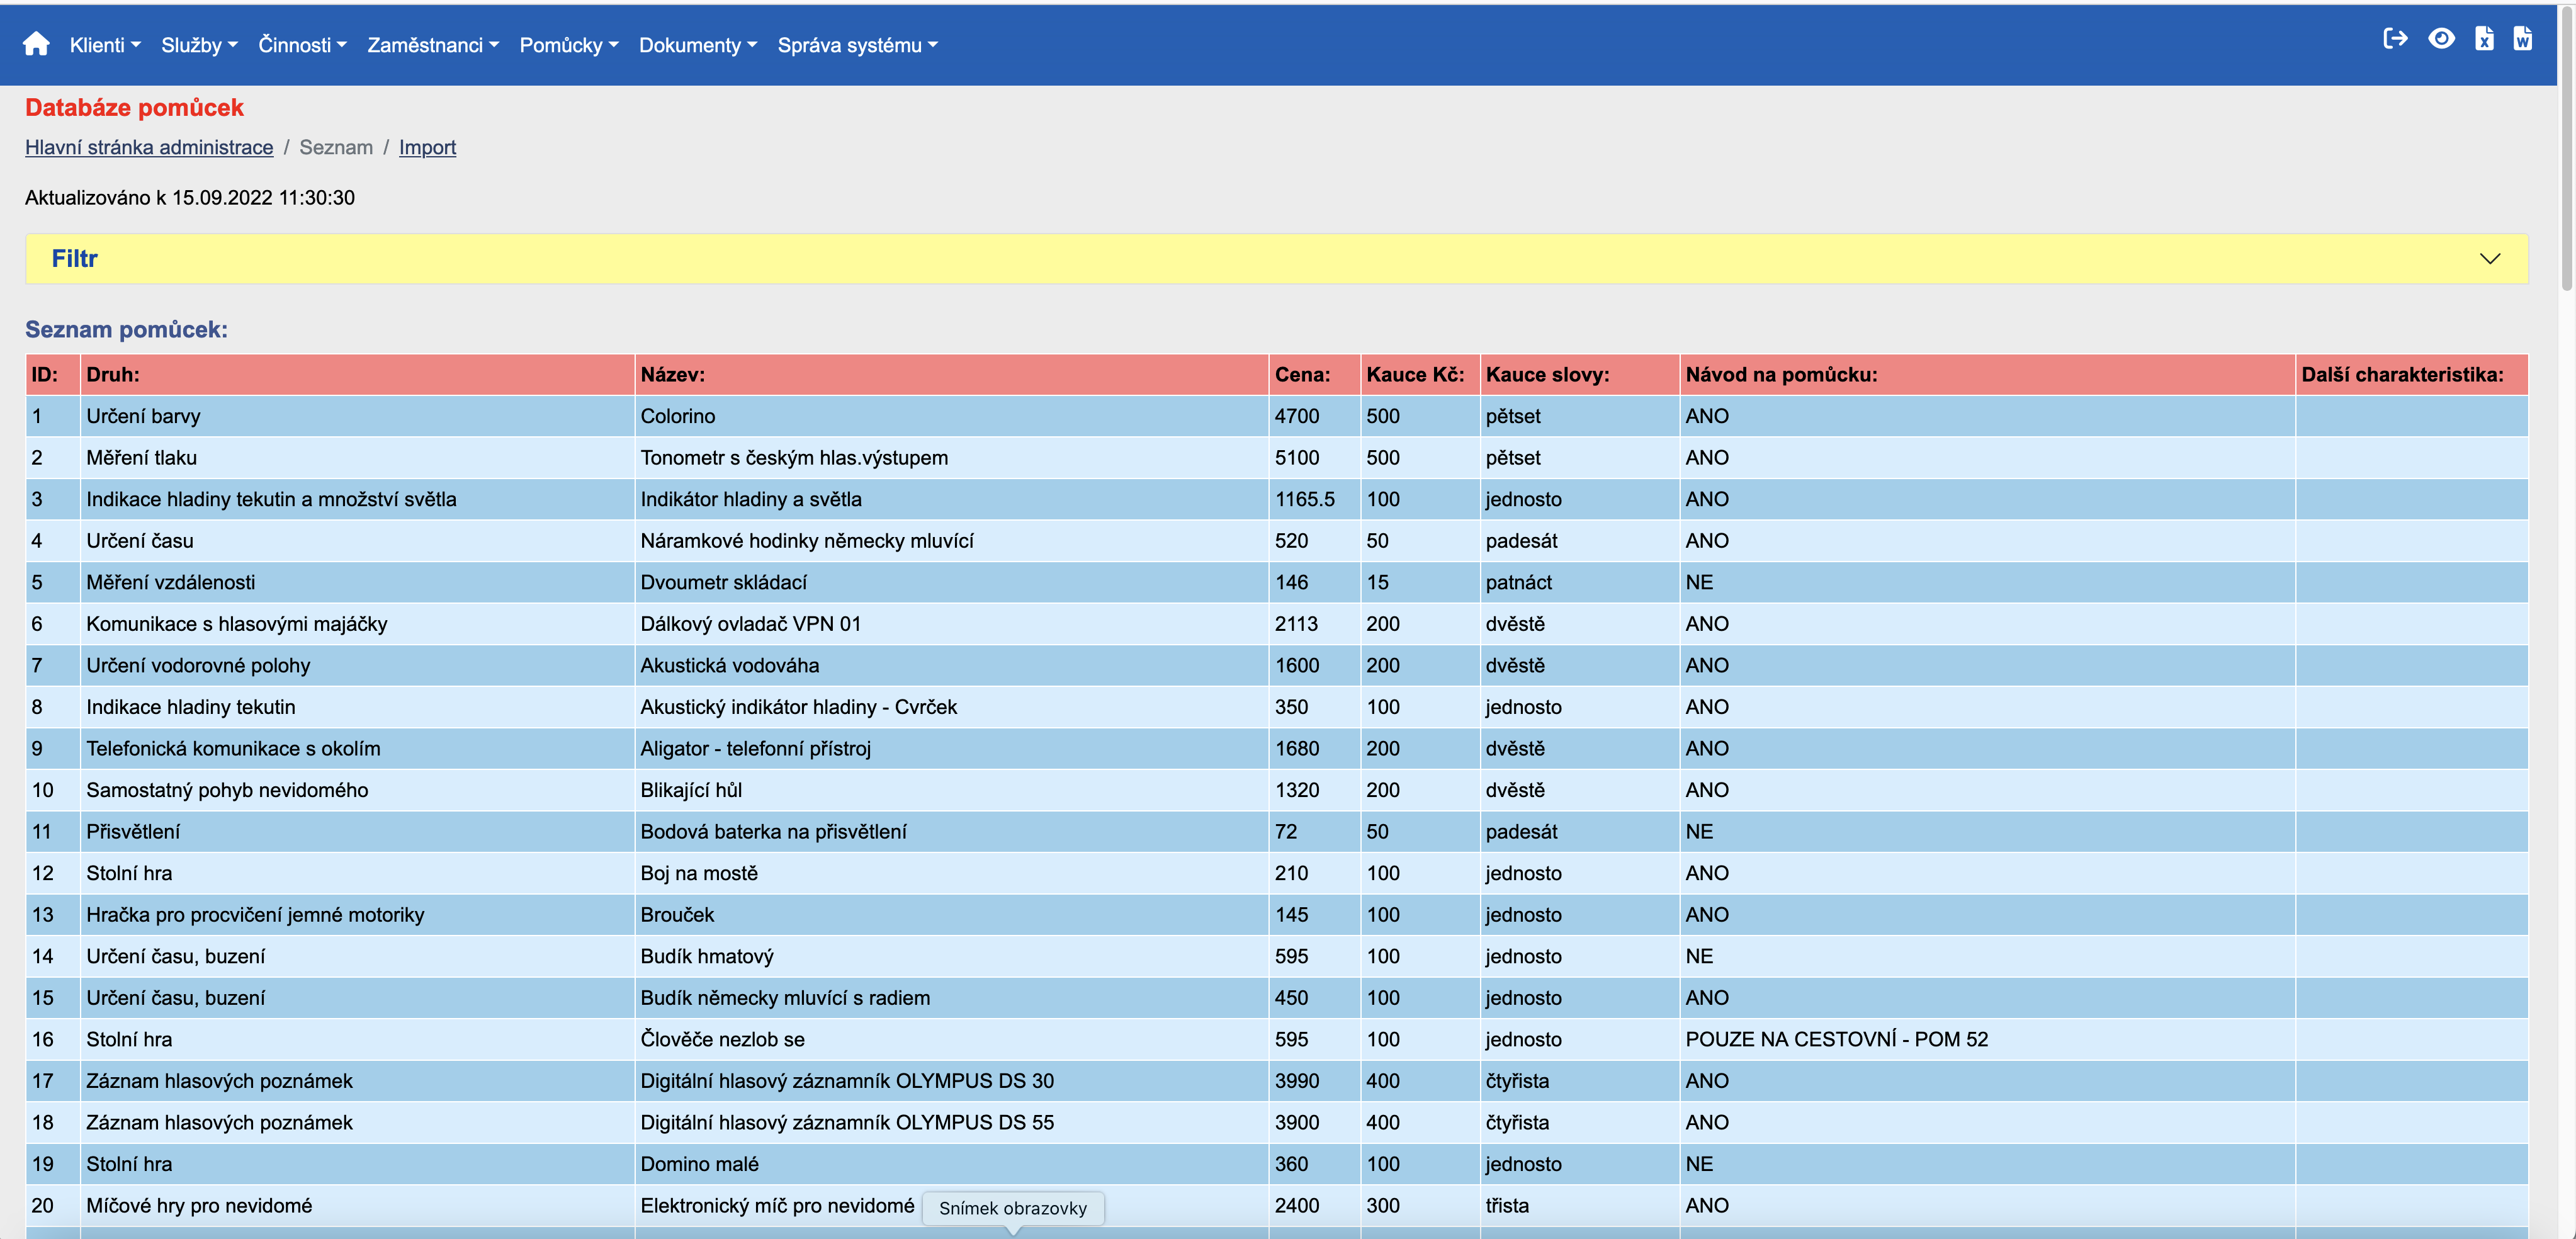Open the Pomůcky menu
Screen dimensions: 2576x1239
tap(568, 45)
